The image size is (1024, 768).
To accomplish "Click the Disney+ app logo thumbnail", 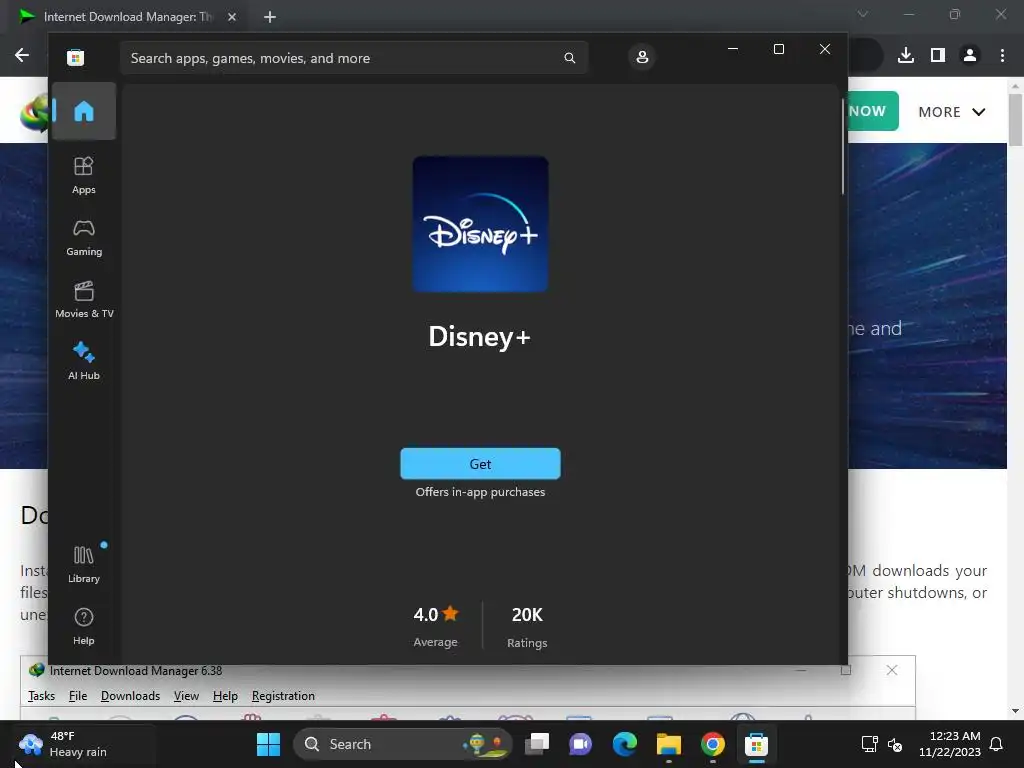I will pyautogui.click(x=480, y=224).
